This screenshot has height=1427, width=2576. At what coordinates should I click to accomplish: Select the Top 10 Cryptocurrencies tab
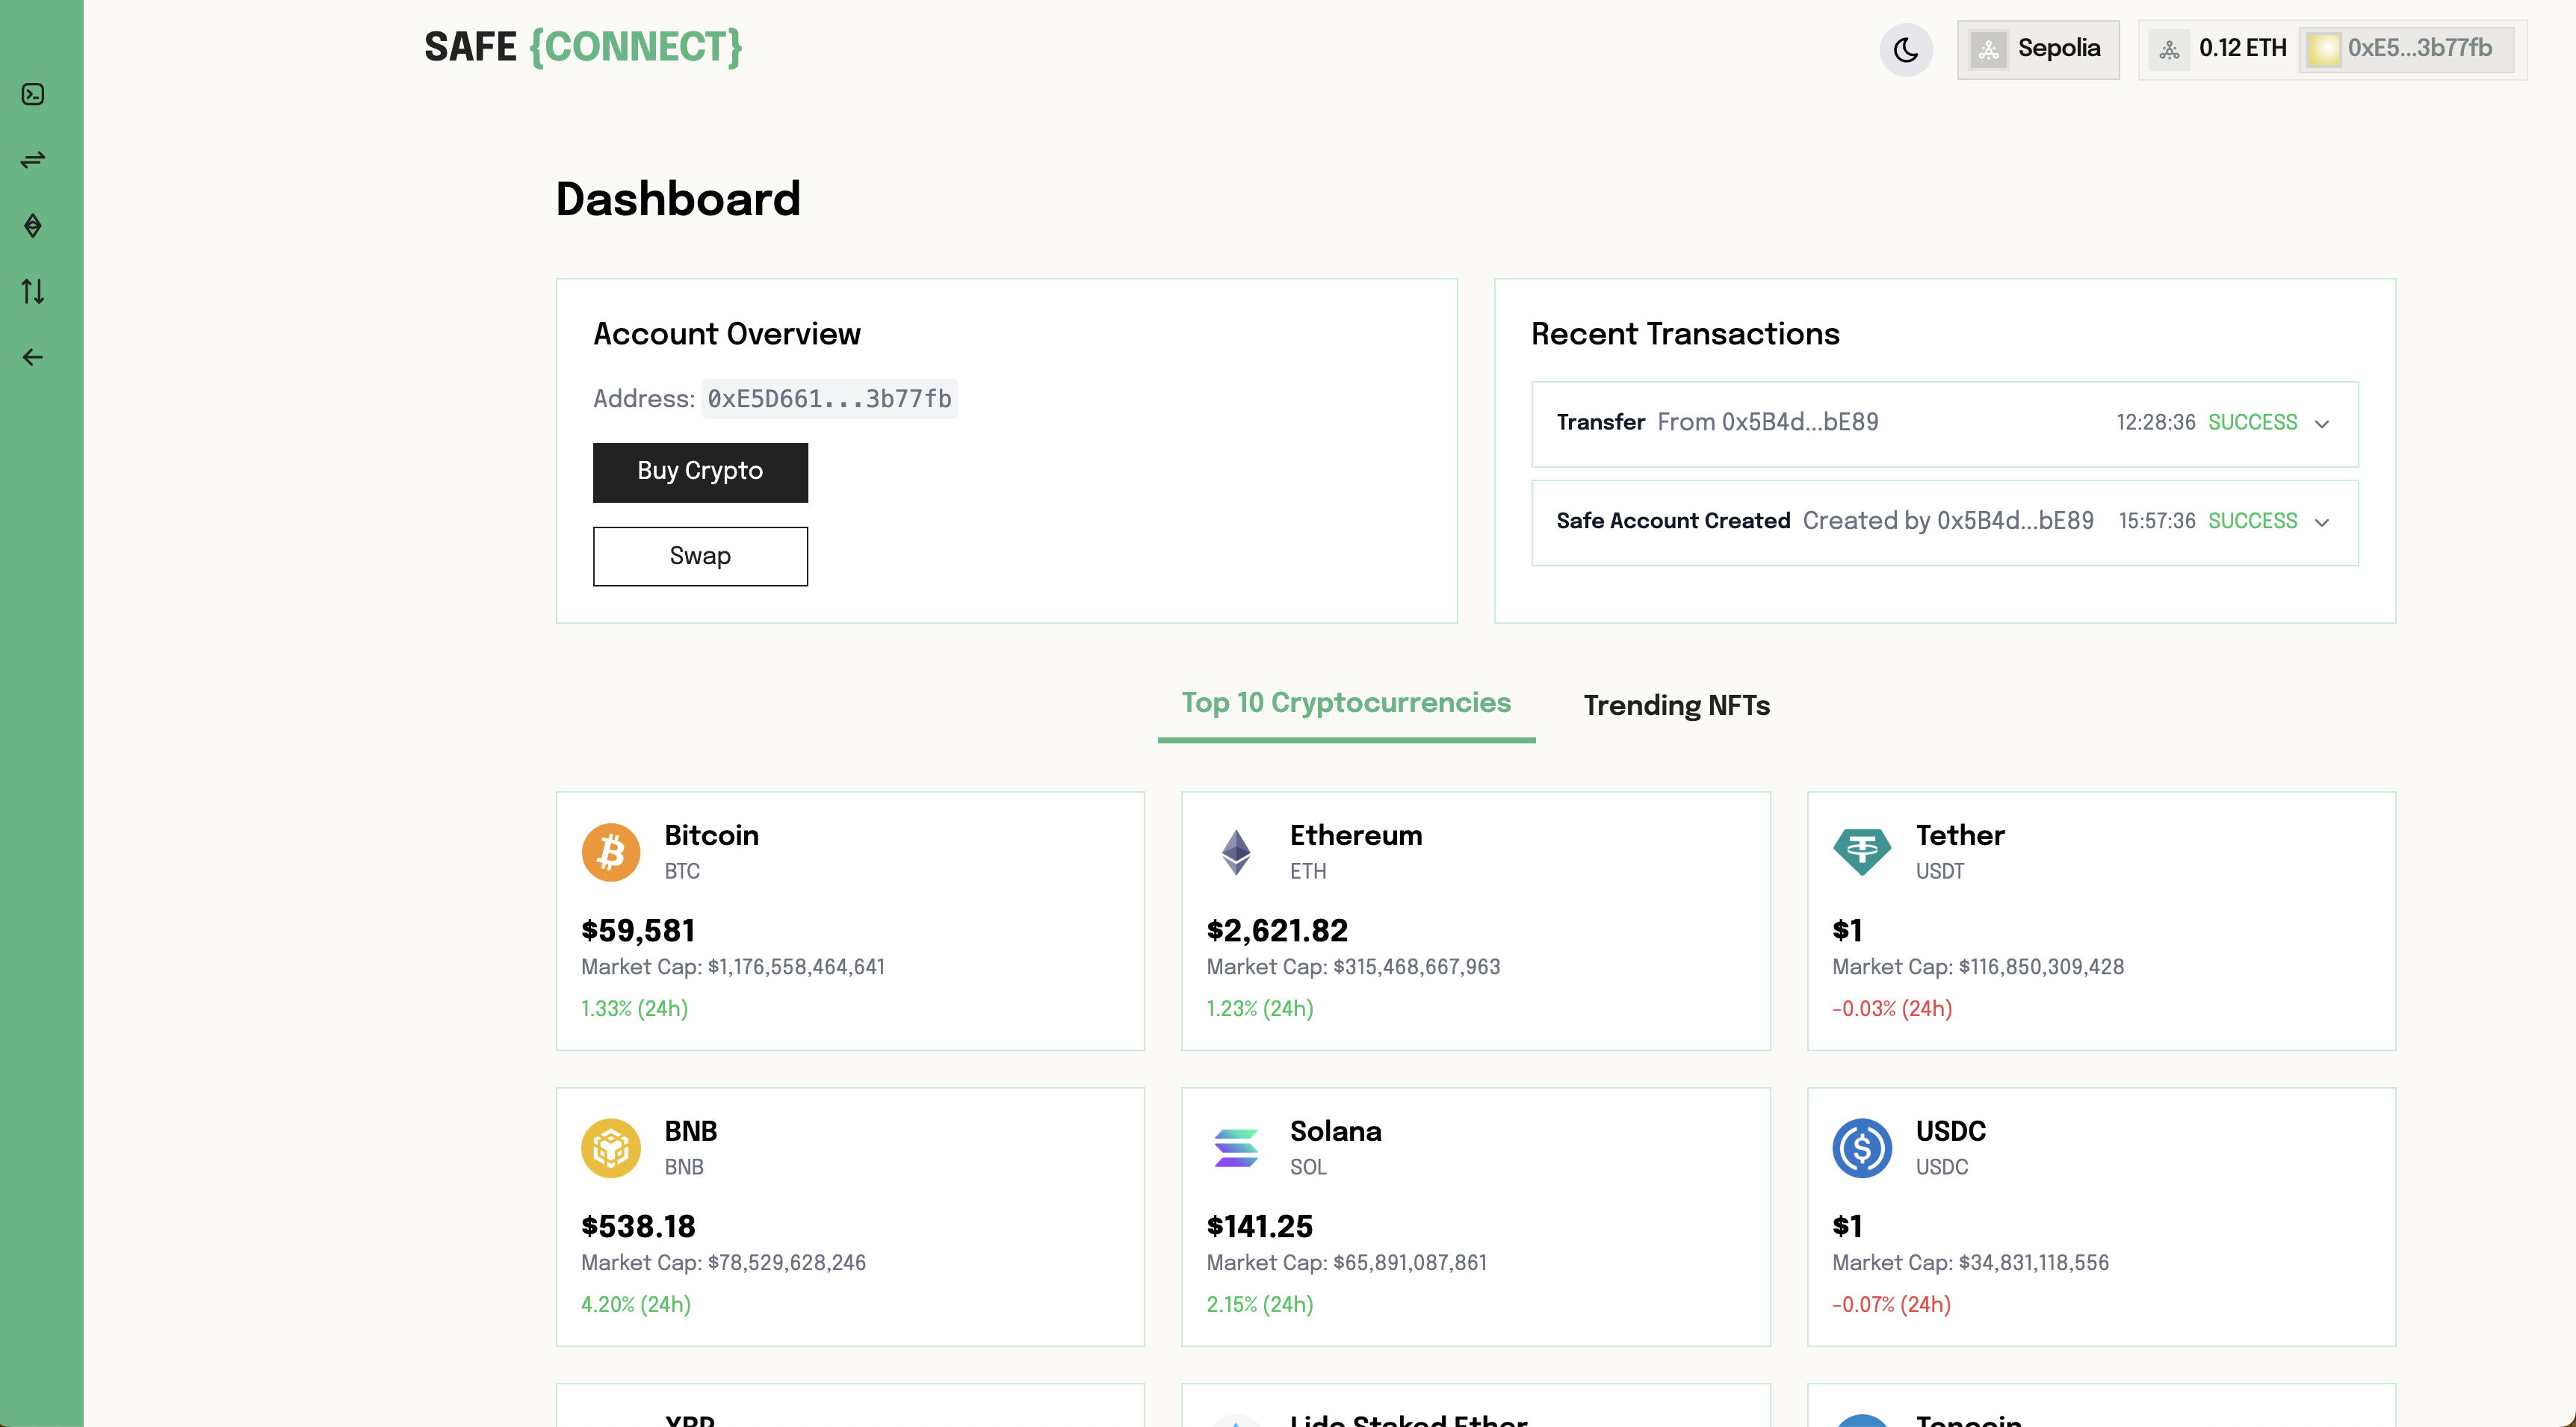[x=1346, y=703]
